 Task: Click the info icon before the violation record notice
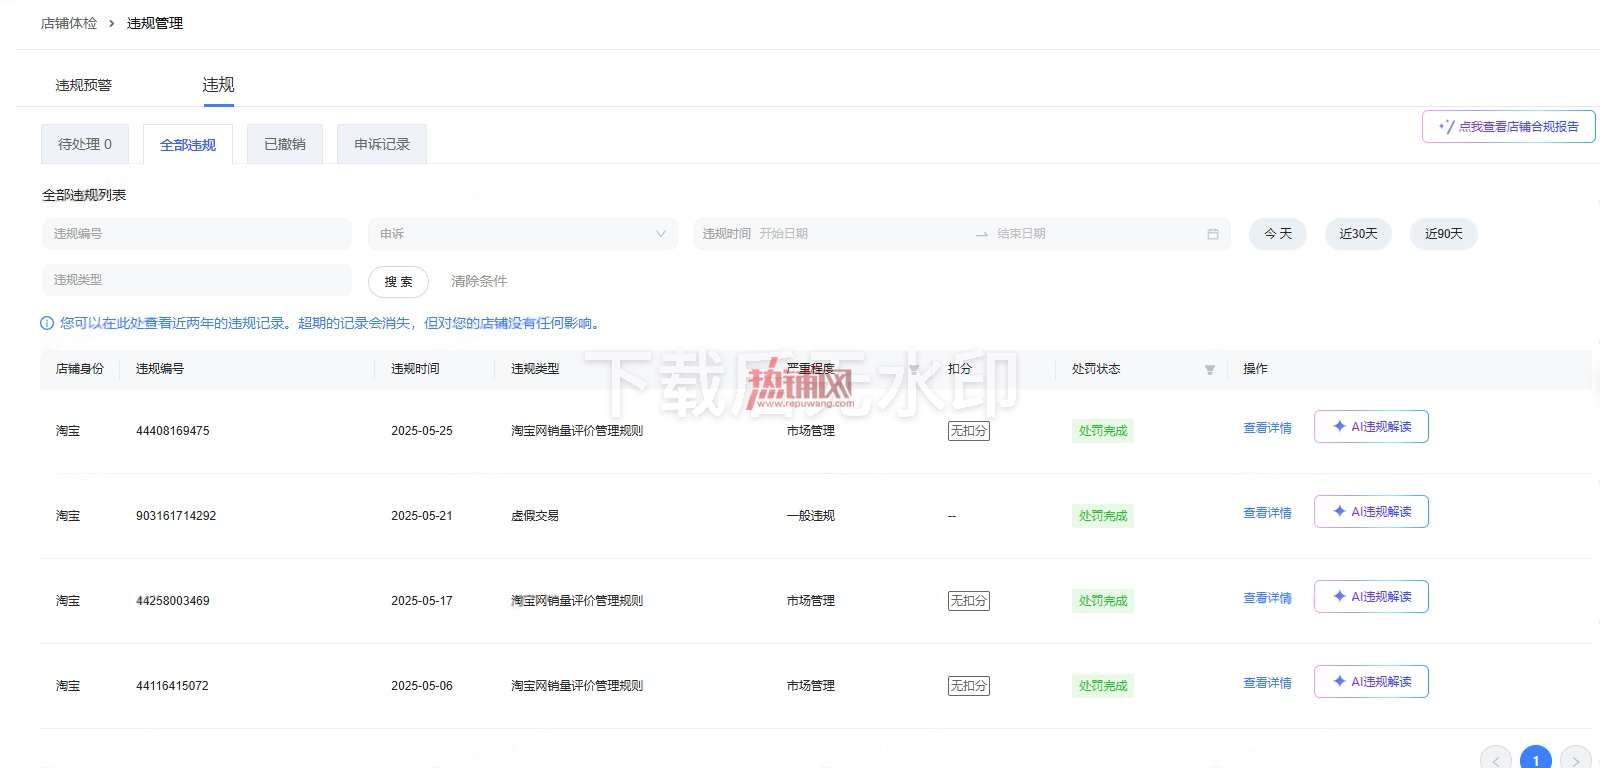47,323
